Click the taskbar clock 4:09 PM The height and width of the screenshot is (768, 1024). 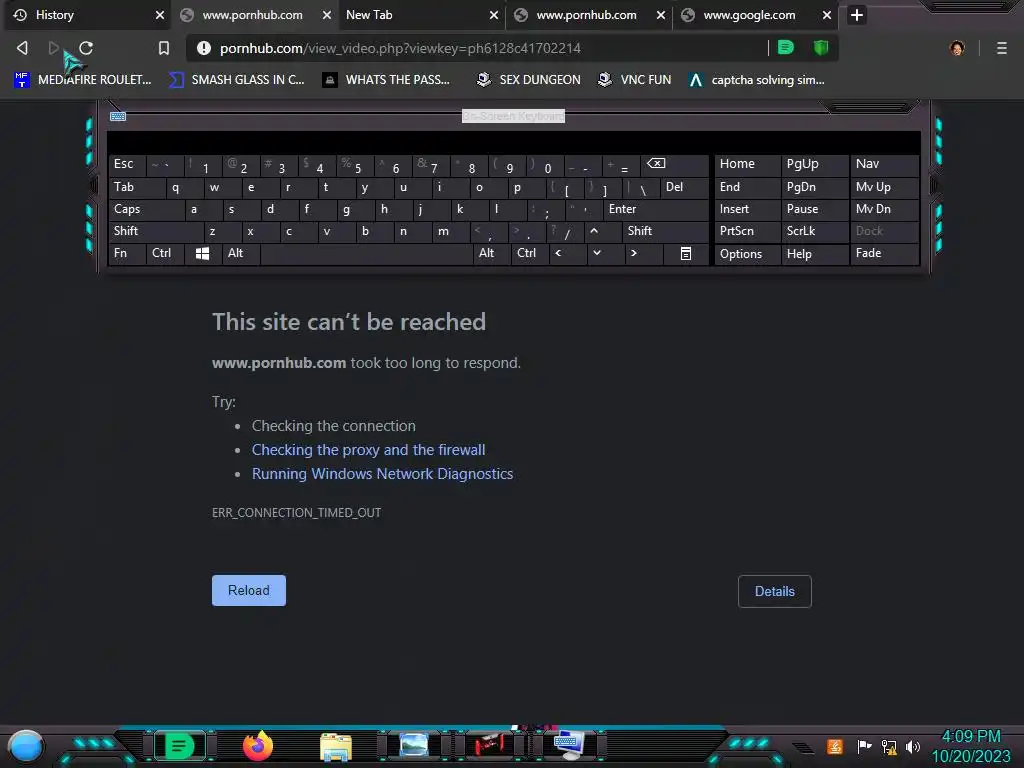click(971, 737)
